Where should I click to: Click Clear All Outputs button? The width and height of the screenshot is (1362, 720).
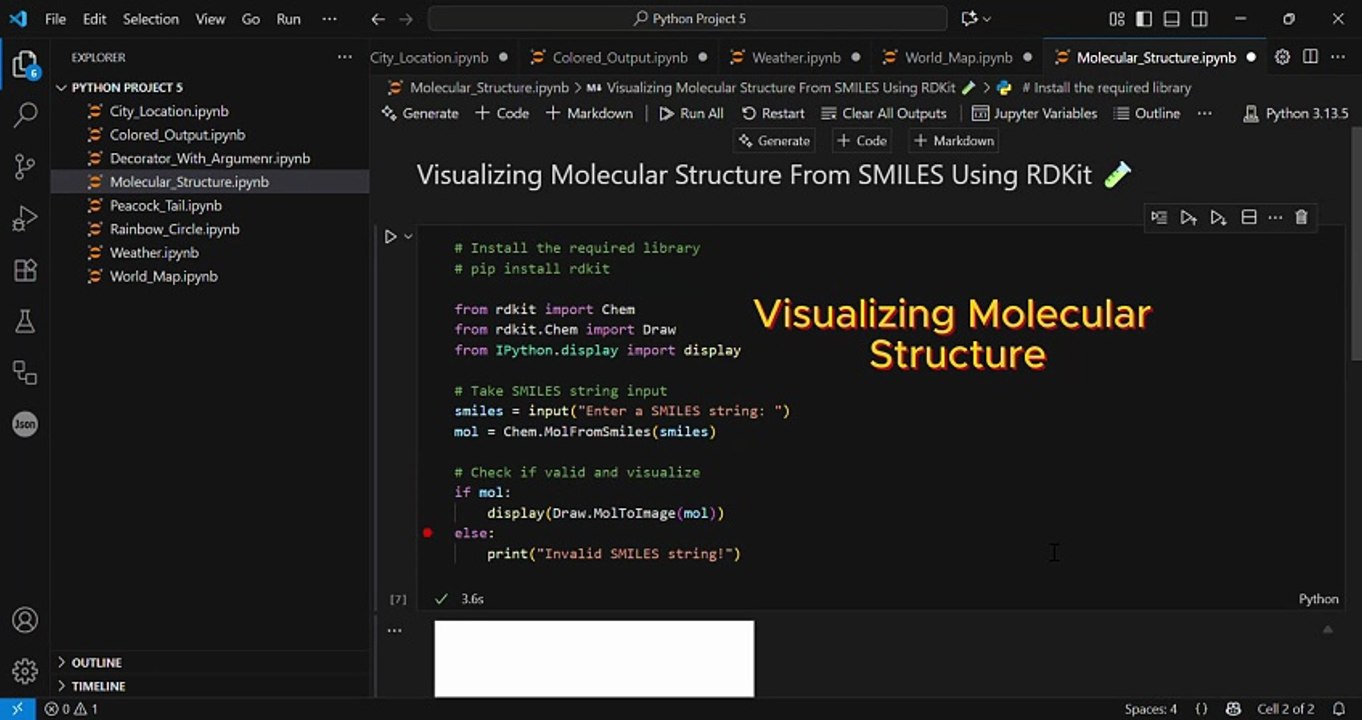pos(883,113)
